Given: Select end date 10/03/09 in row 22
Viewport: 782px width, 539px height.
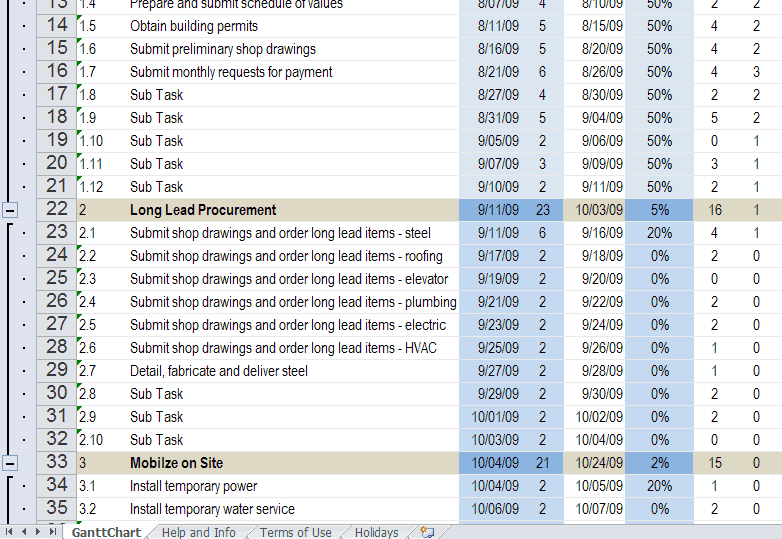Looking at the screenshot, I should point(594,210).
